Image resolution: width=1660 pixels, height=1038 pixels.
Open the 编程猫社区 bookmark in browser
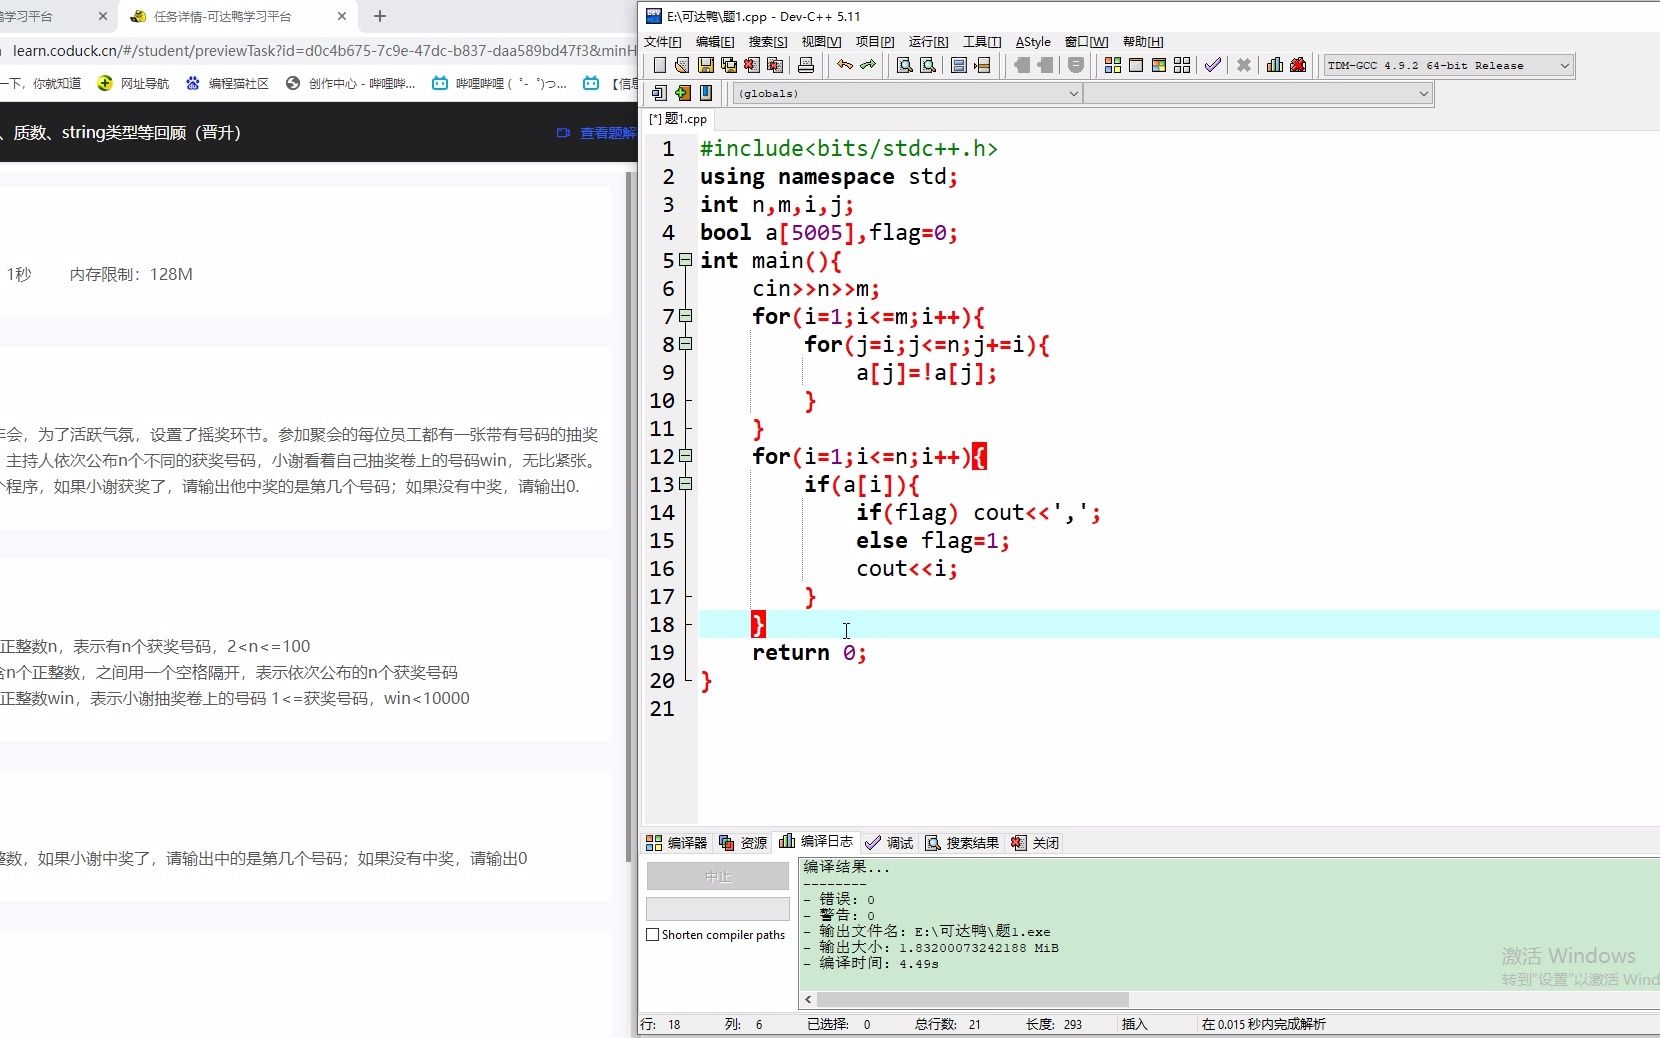228,83
